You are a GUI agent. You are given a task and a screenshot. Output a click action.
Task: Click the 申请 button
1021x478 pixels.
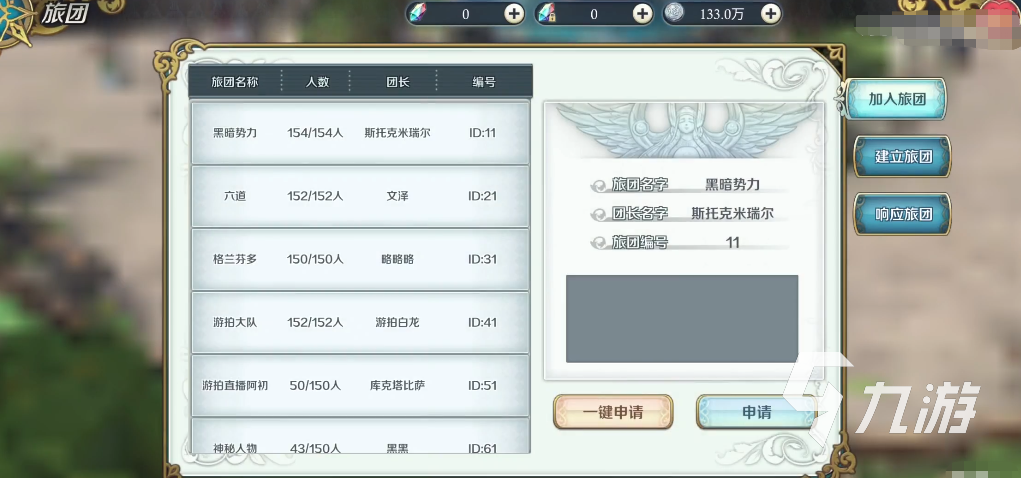point(756,412)
